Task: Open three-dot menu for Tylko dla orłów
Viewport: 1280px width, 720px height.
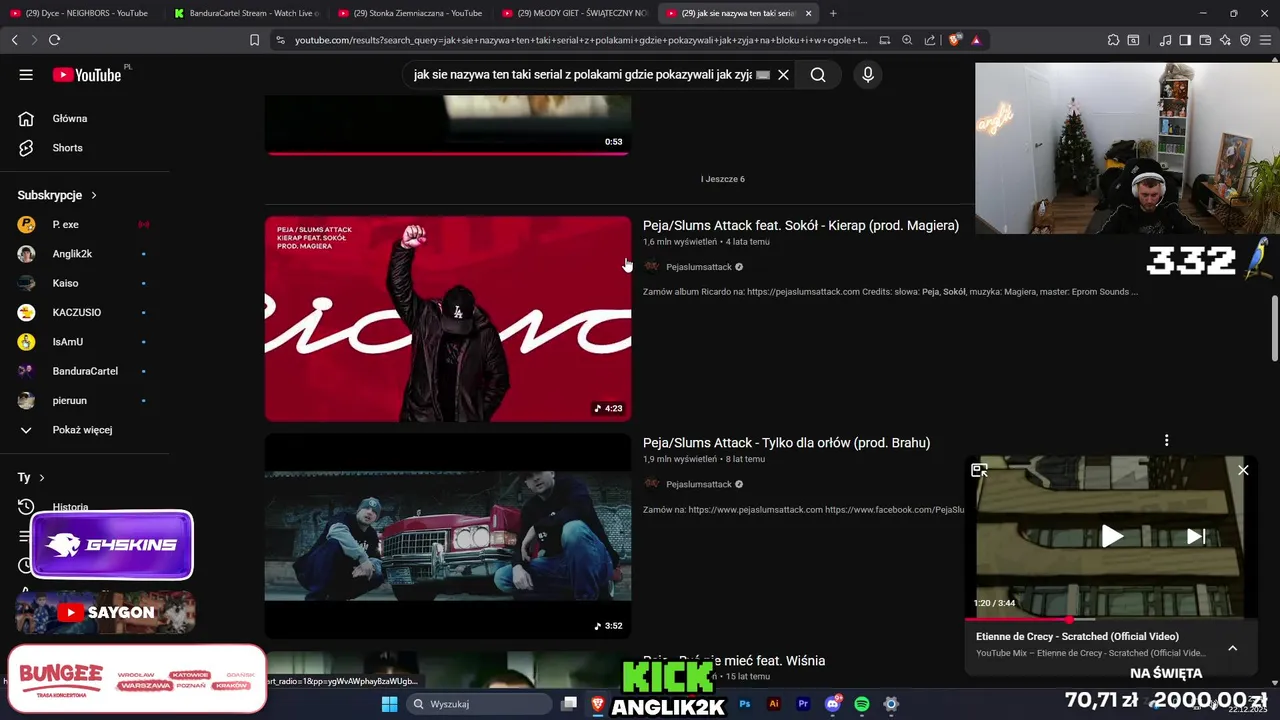Action: click(1166, 440)
